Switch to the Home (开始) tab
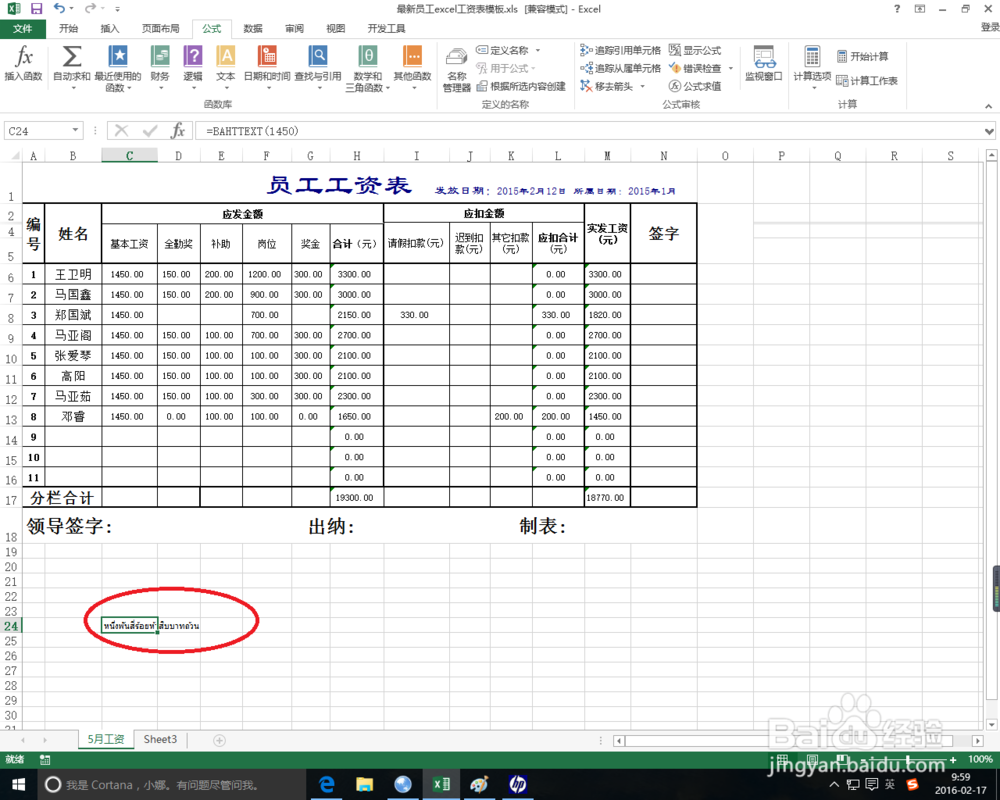The width and height of the screenshot is (1000, 800). tap(68, 28)
